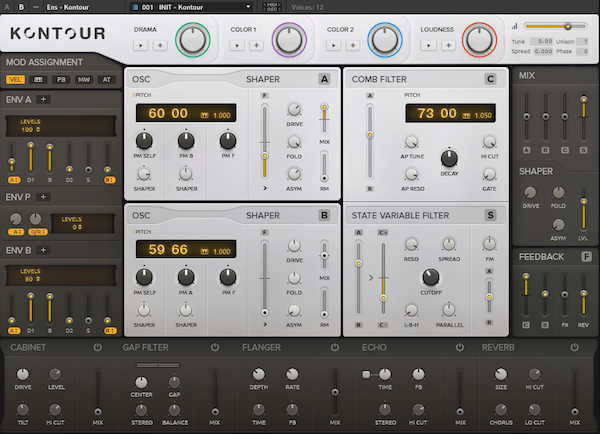Click the Color 2 plus button
Image resolution: width=600 pixels, height=434 pixels.
tap(353, 46)
